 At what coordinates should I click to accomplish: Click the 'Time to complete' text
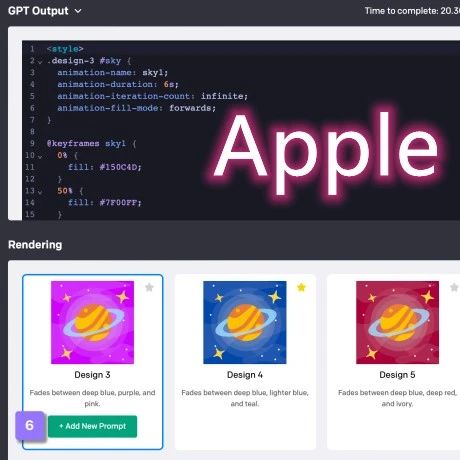point(412,11)
